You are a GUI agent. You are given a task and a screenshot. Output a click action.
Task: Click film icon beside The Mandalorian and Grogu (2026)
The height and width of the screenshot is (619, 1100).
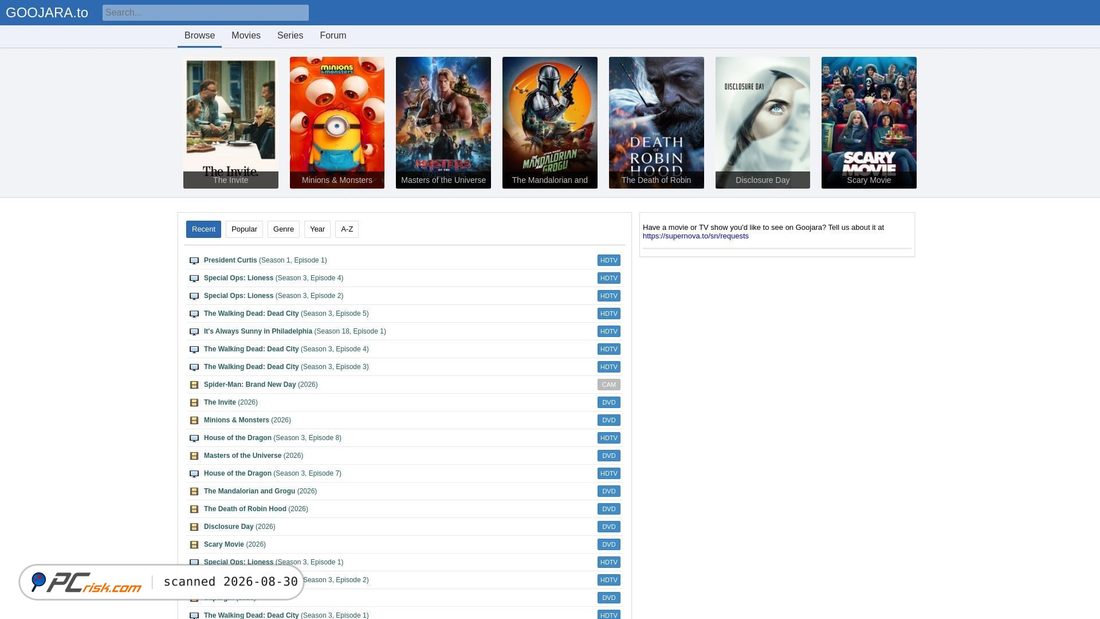194,491
